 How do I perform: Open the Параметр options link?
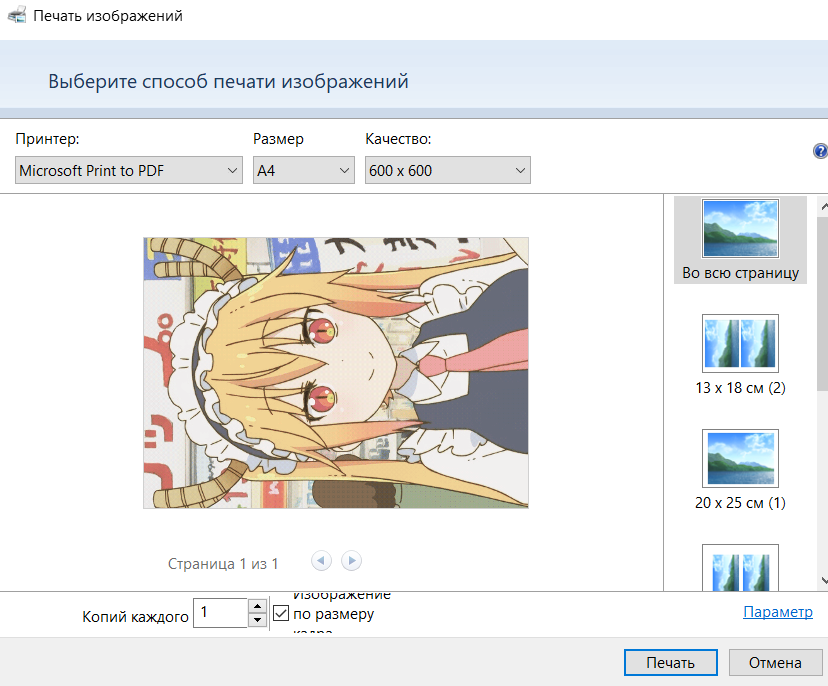(x=777, y=612)
